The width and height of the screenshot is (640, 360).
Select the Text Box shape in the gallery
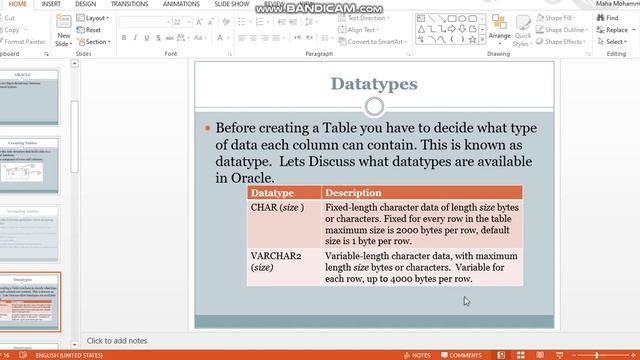tap(421, 19)
